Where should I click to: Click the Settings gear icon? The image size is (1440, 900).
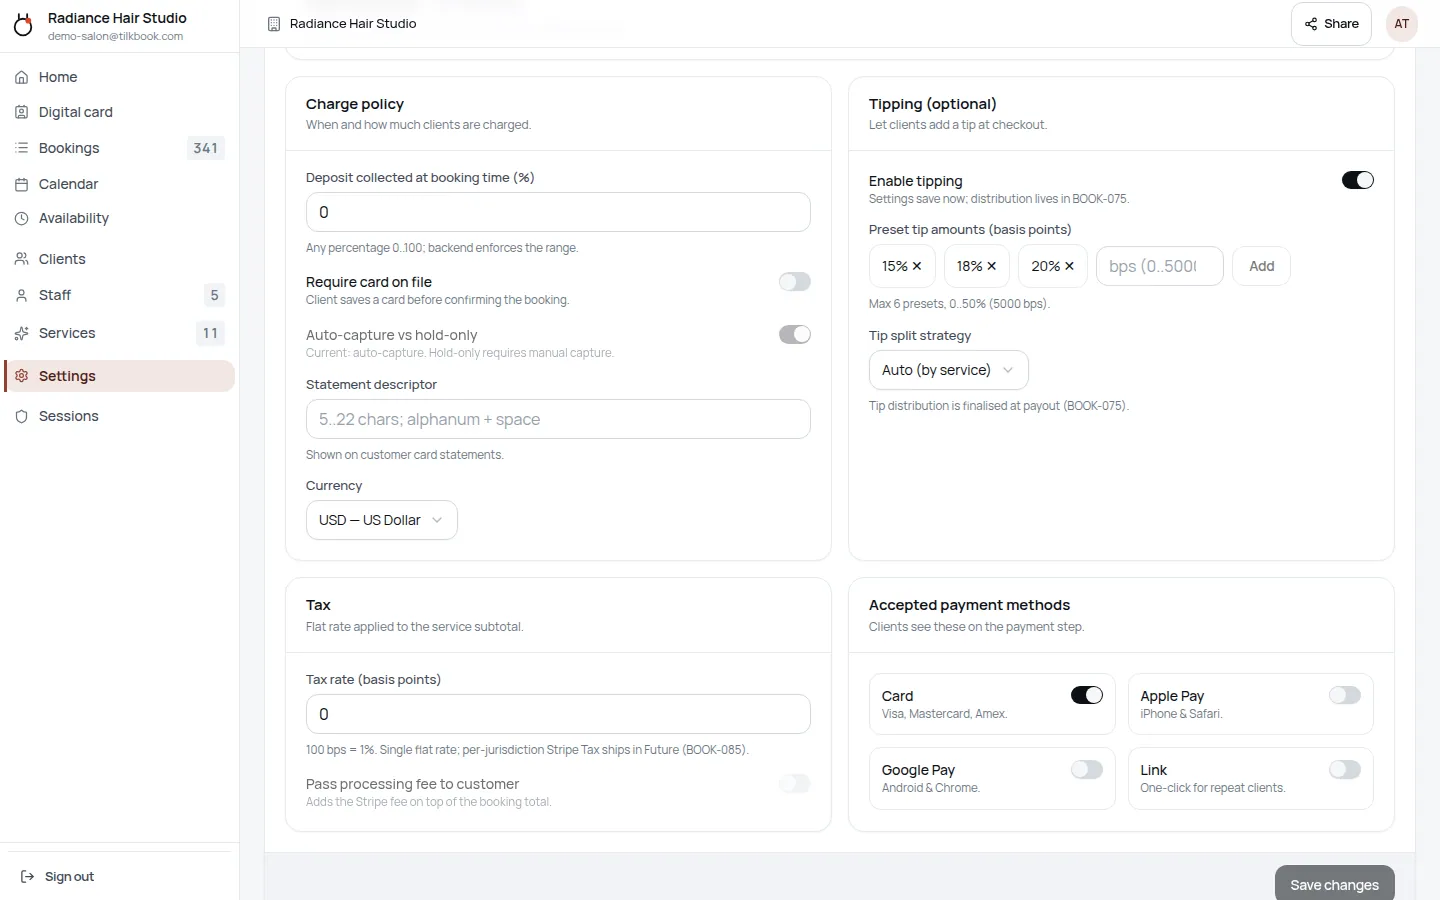(x=21, y=376)
